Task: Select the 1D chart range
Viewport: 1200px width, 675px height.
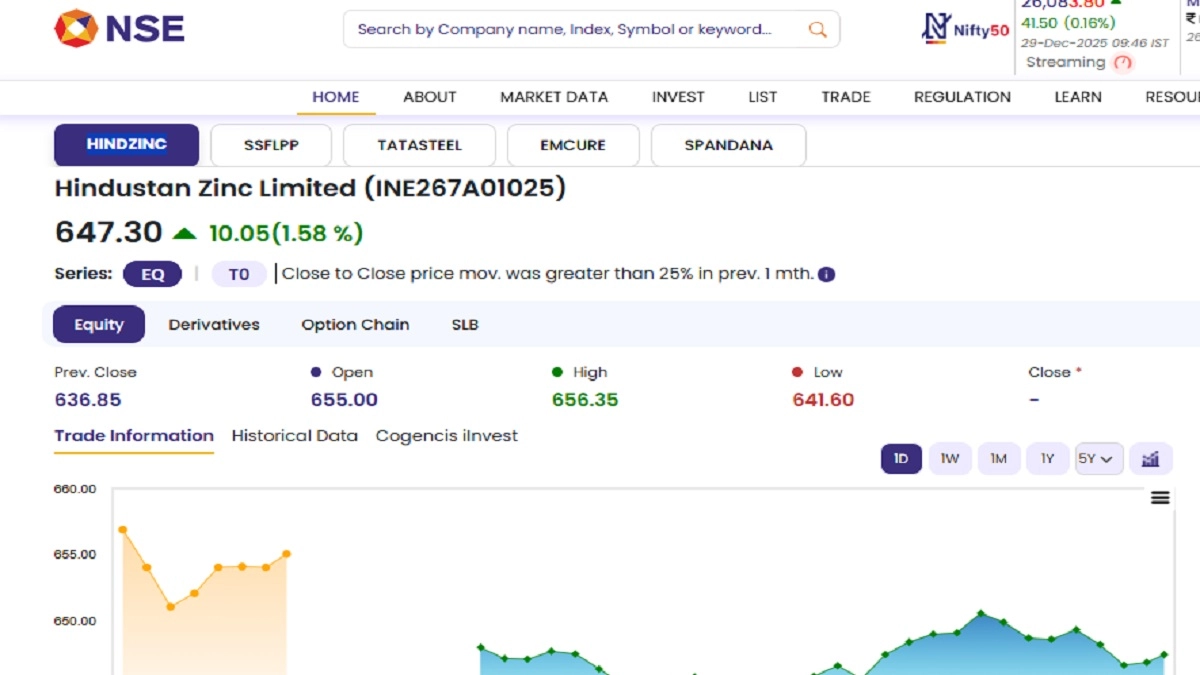Action: [901, 459]
